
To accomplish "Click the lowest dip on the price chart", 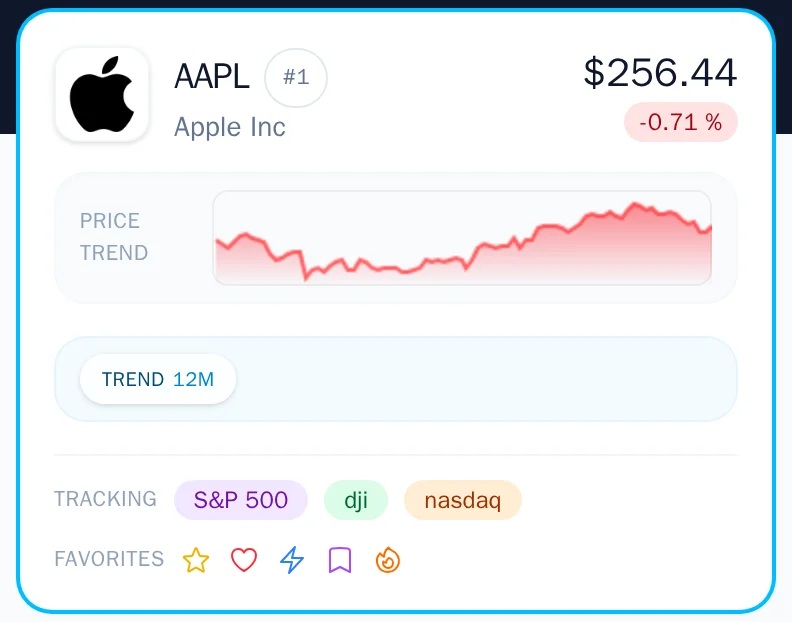I will [305, 278].
